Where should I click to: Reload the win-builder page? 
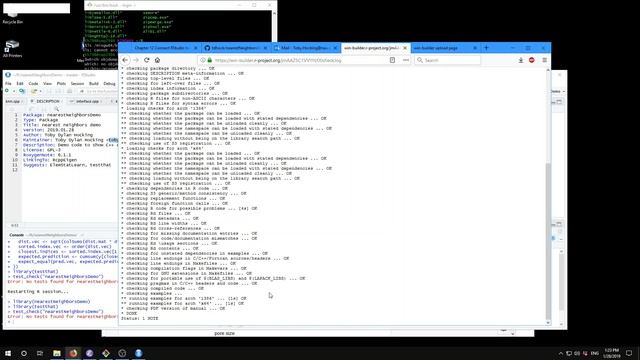(x=147, y=60)
